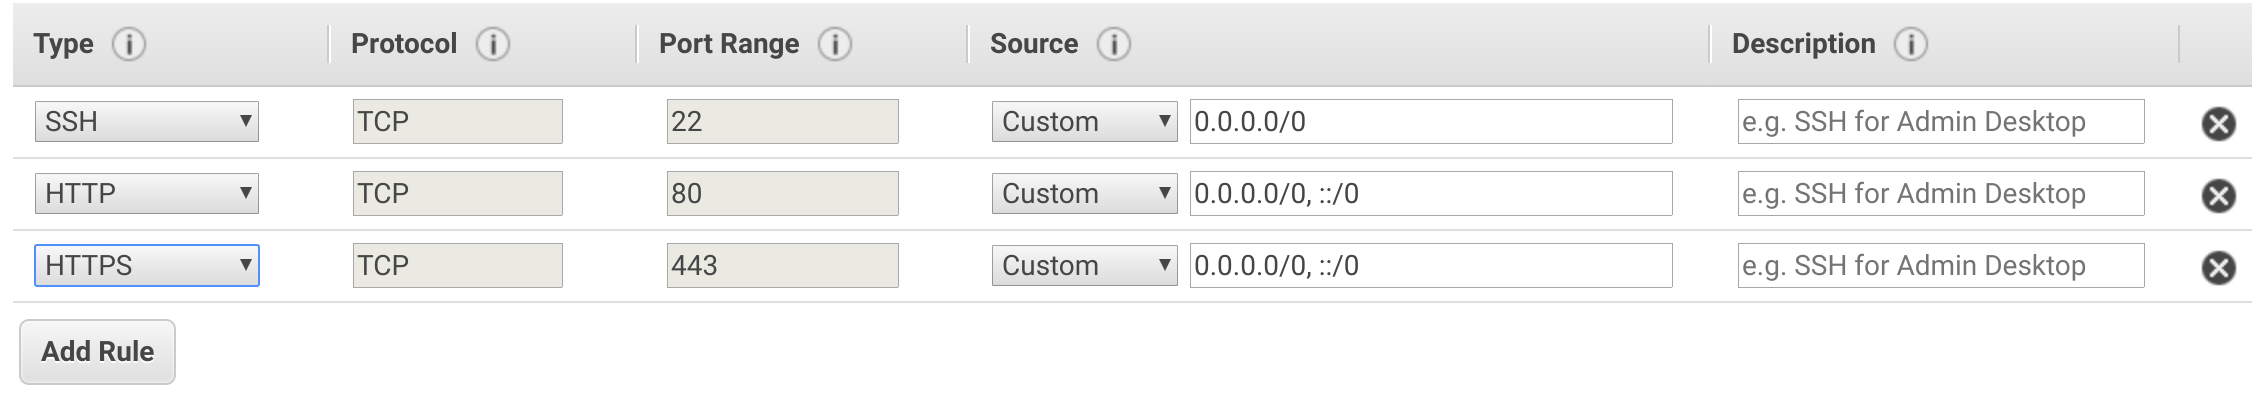2252x396 pixels.
Task: Show info tooltip for Port Range
Action: coord(834,44)
